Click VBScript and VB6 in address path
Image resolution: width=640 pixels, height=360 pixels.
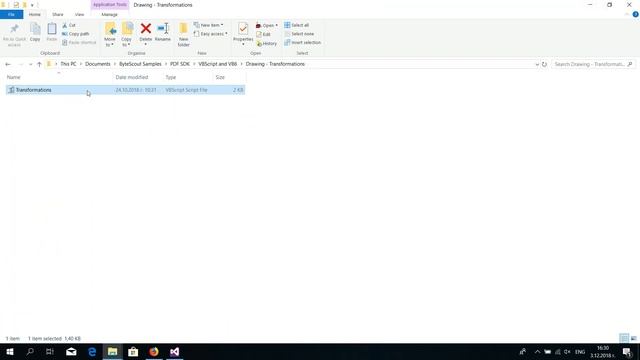pos(218,64)
